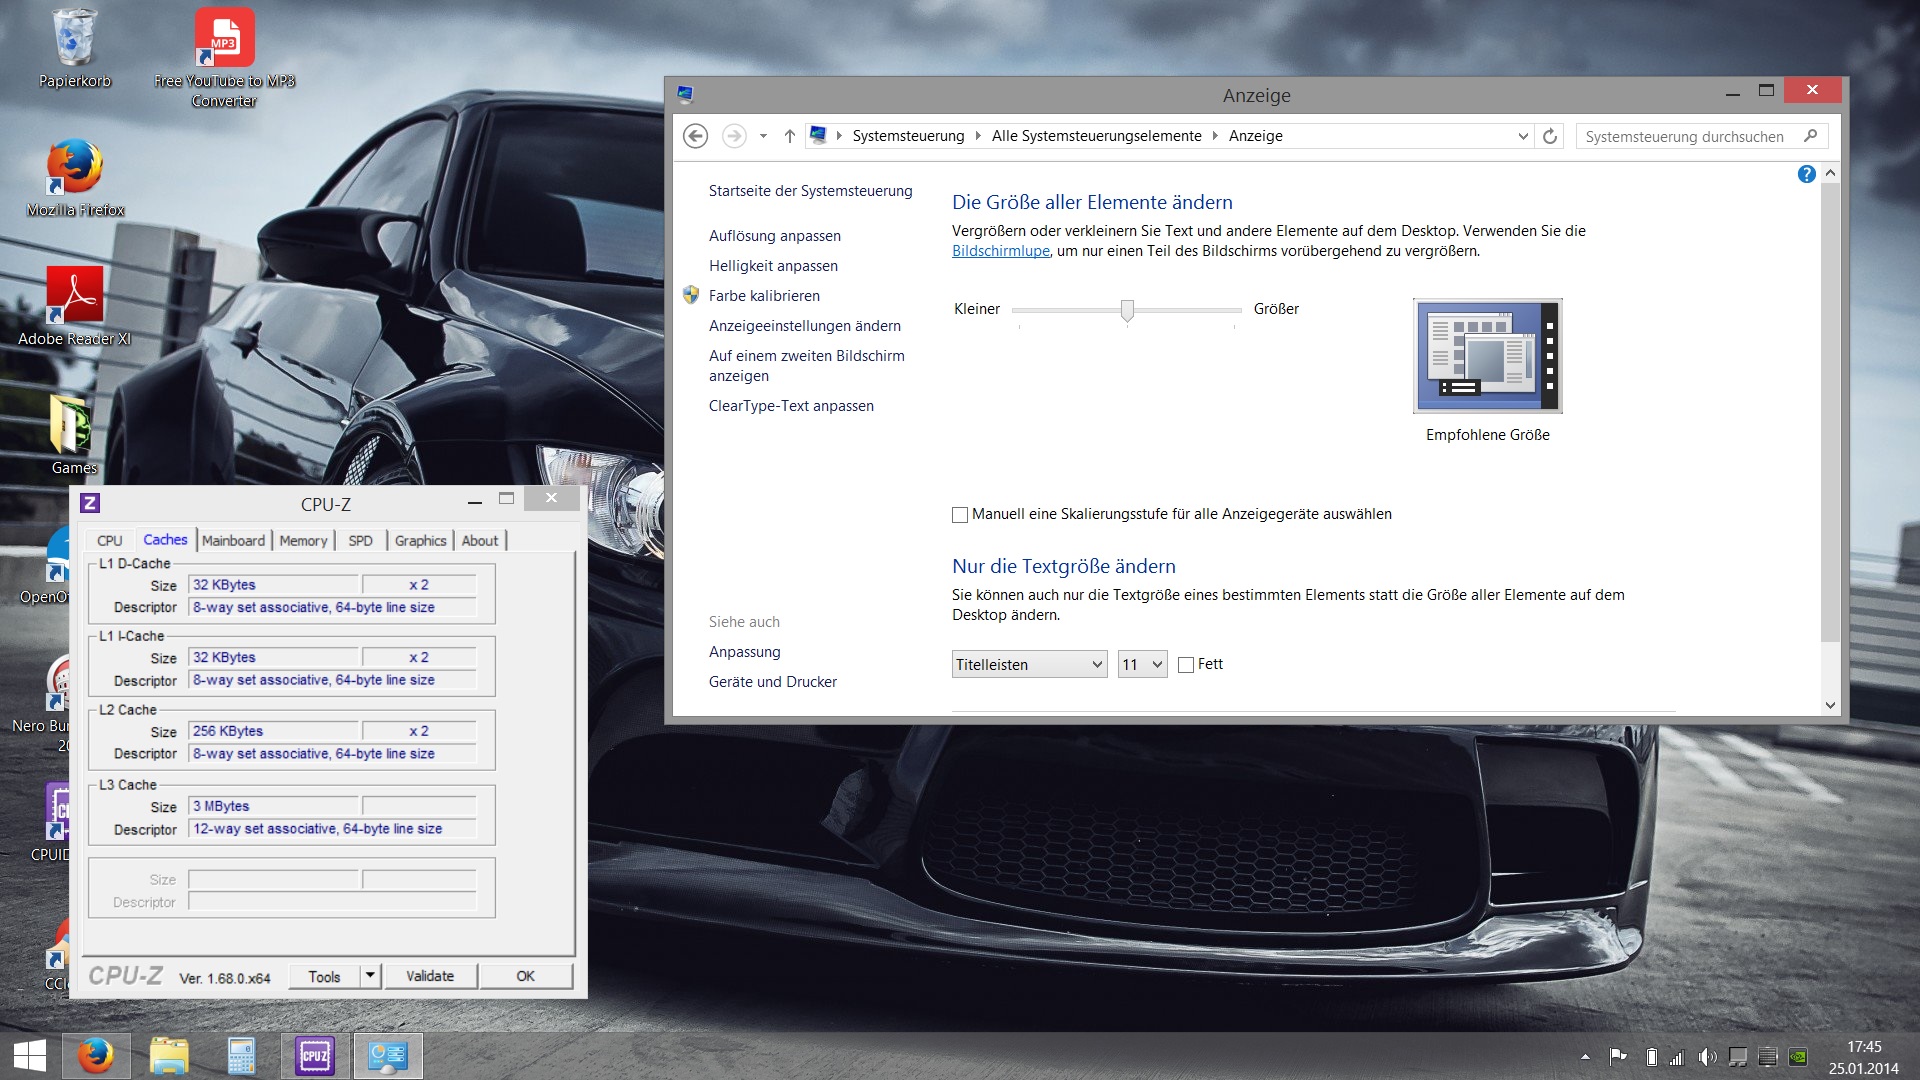Expand the Titelleisten element dropdown
This screenshot has height=1080, width=1920.
[x=1029, y=665]
